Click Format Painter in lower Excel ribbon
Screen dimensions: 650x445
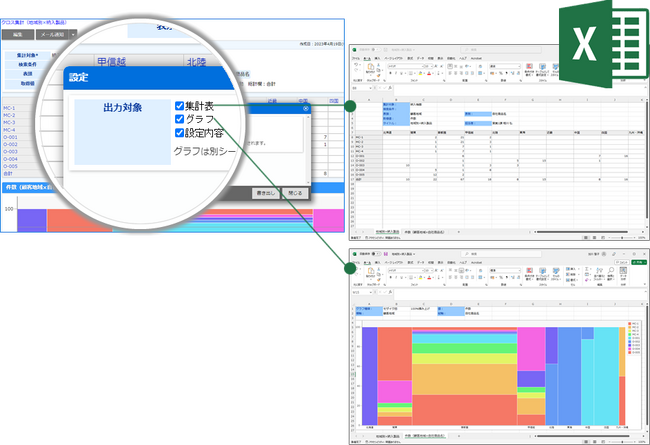tap(378, 280)
